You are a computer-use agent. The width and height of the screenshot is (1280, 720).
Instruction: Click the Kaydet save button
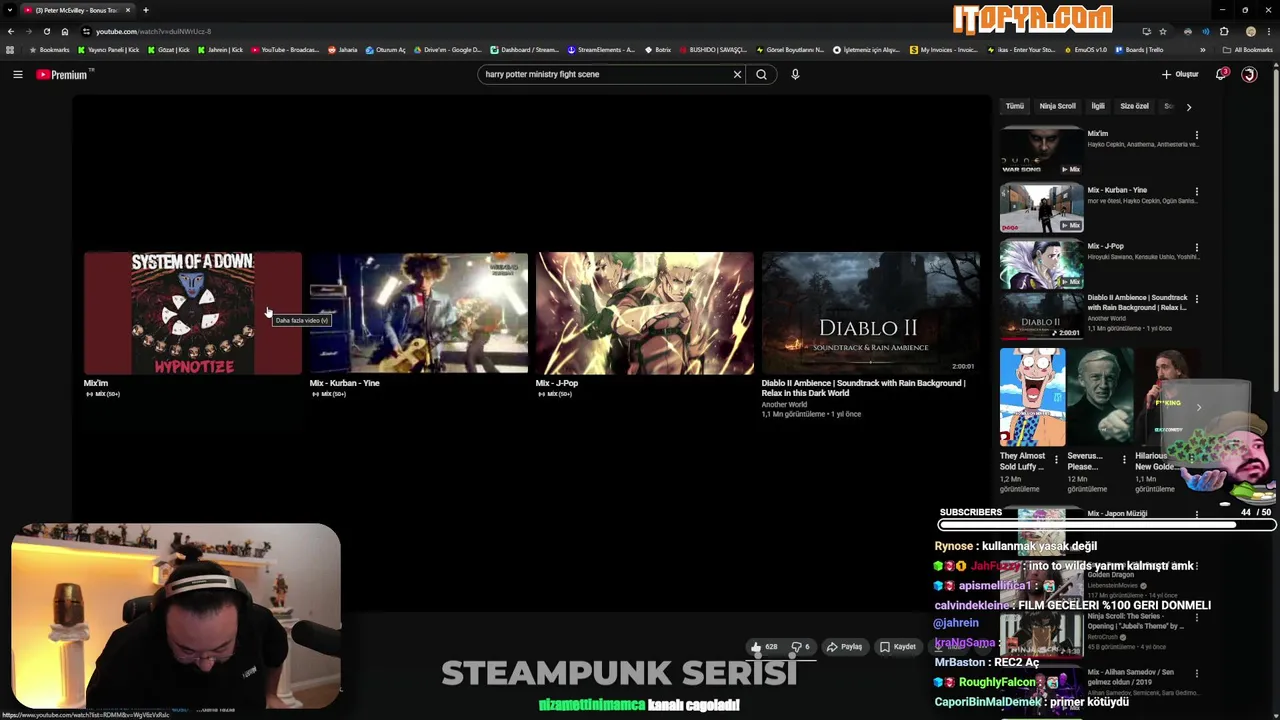[x=897, y=647]
